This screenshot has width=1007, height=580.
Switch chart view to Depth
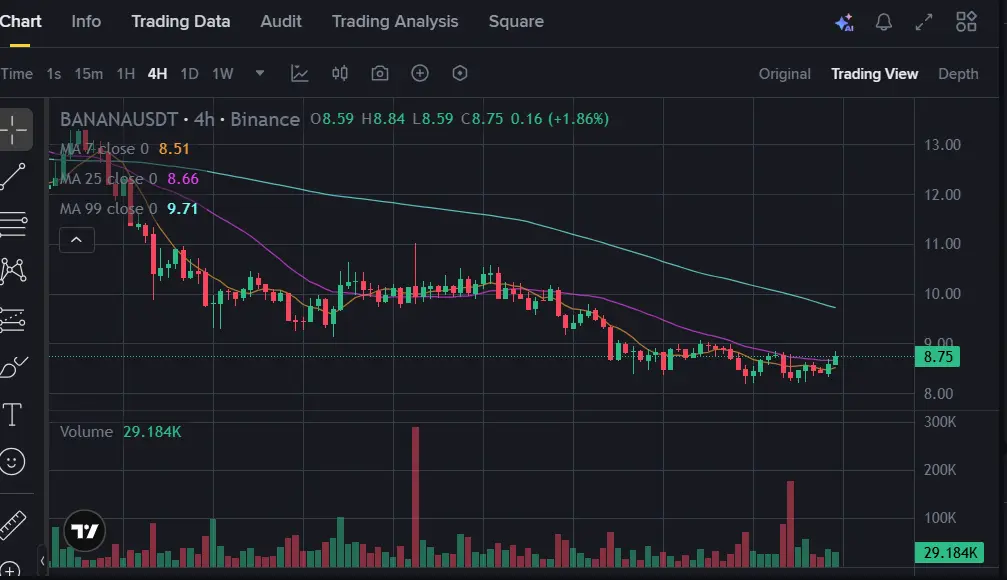[958, 74]
